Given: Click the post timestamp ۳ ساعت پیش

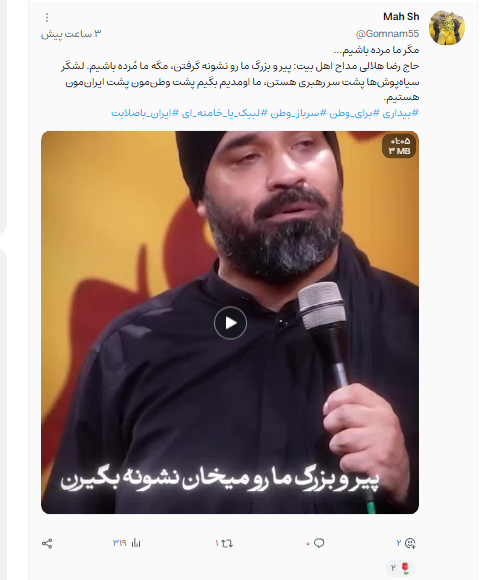Looking at the screenshot, I should point(71,34).
